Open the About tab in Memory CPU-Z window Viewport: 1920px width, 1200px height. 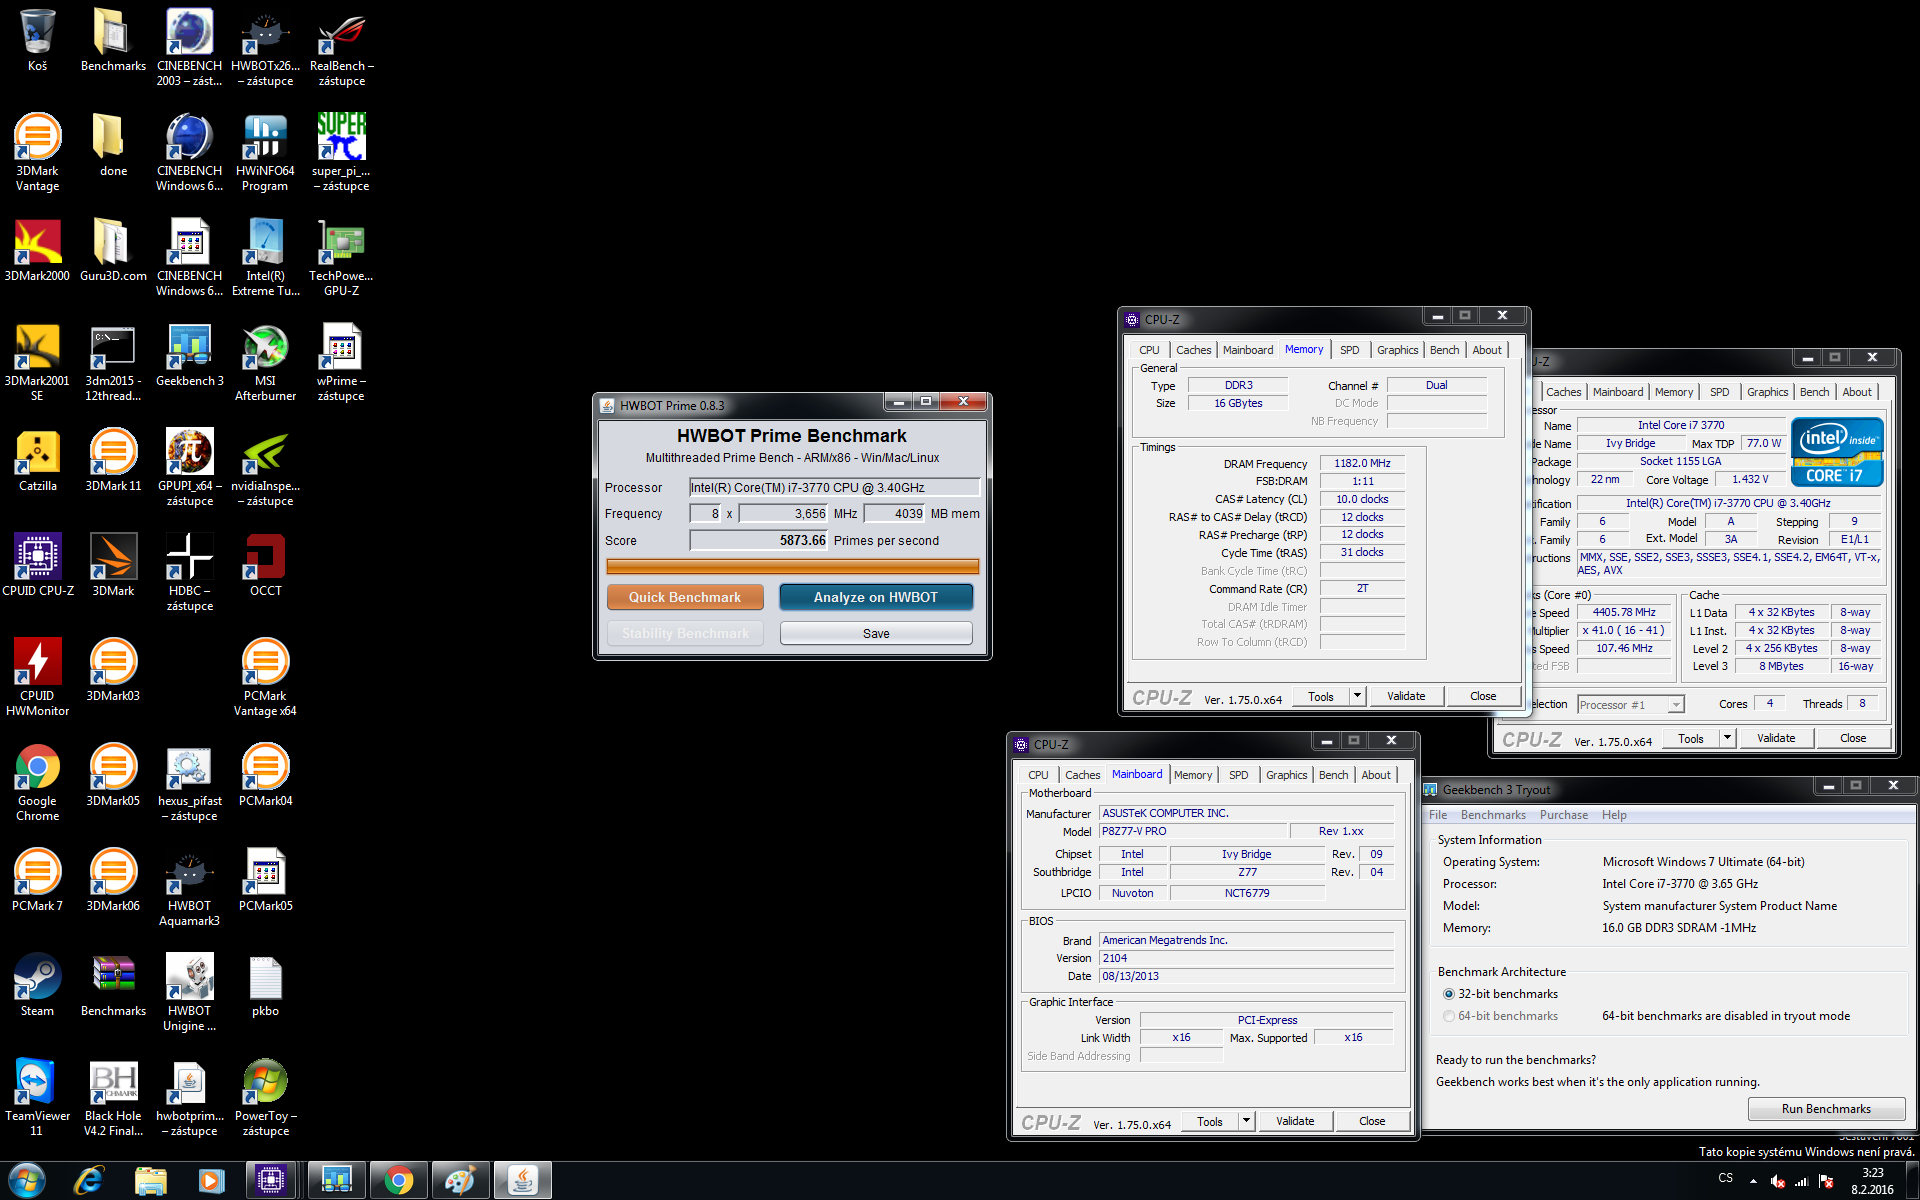1487,350
